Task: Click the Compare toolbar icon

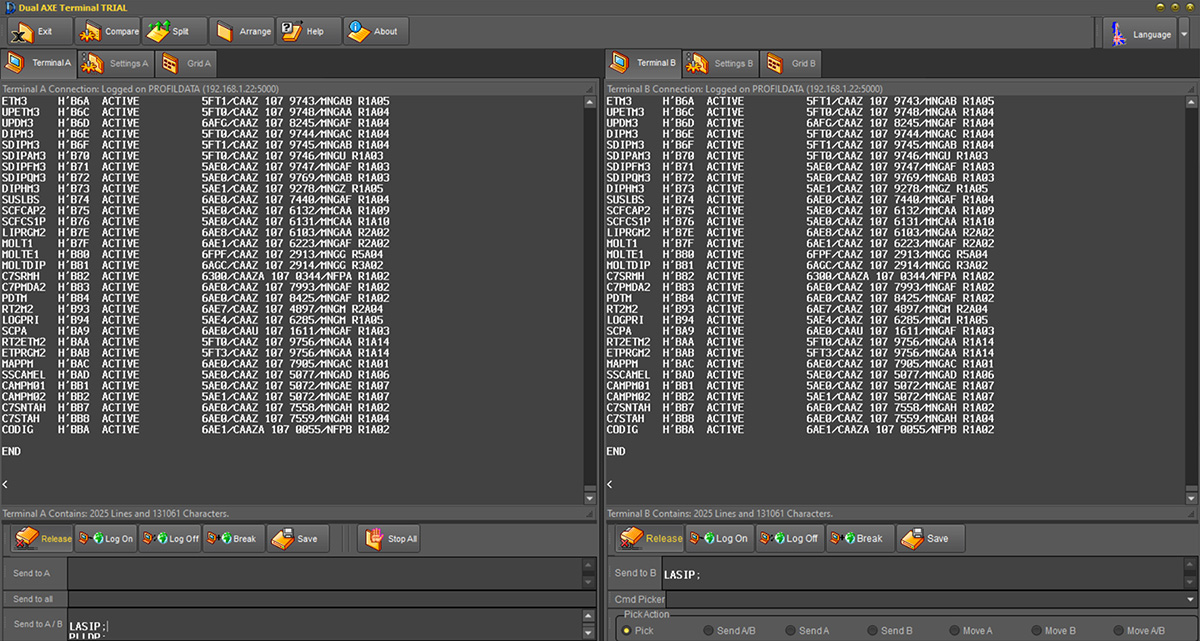Action: 108,31
